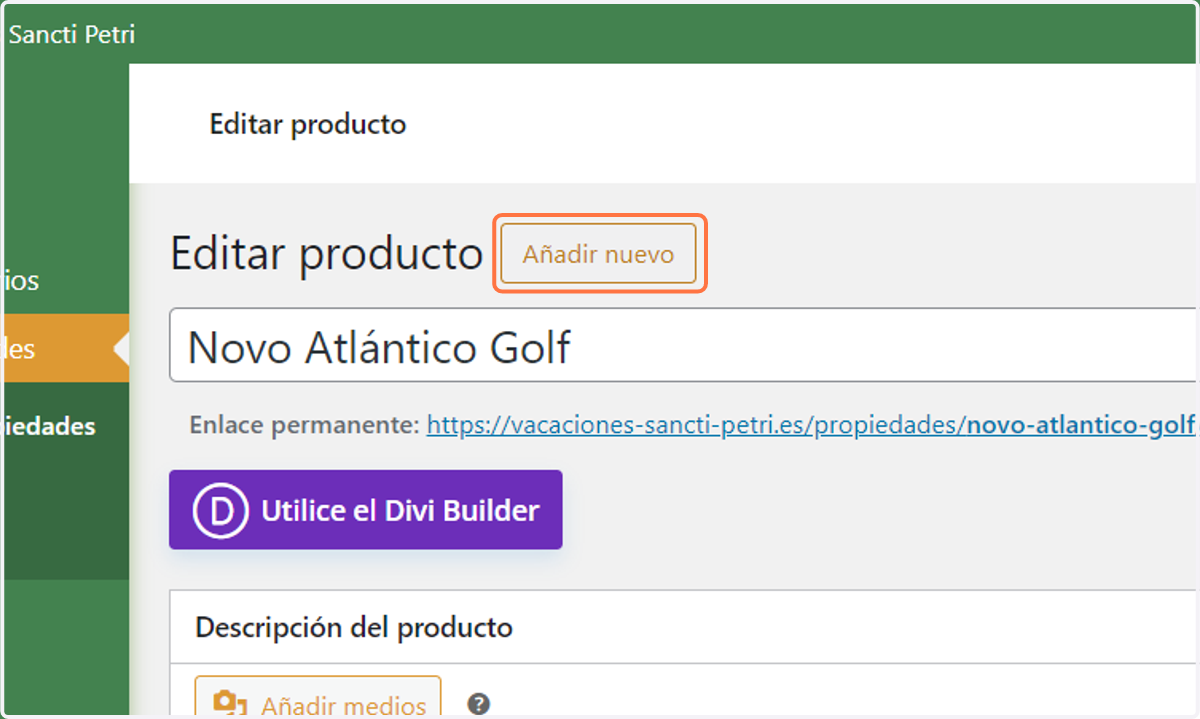Viewport: 1200px width, 719px height.
Task: Launch 'Utilice el Divi Builder' button
Action: (366, 510)
